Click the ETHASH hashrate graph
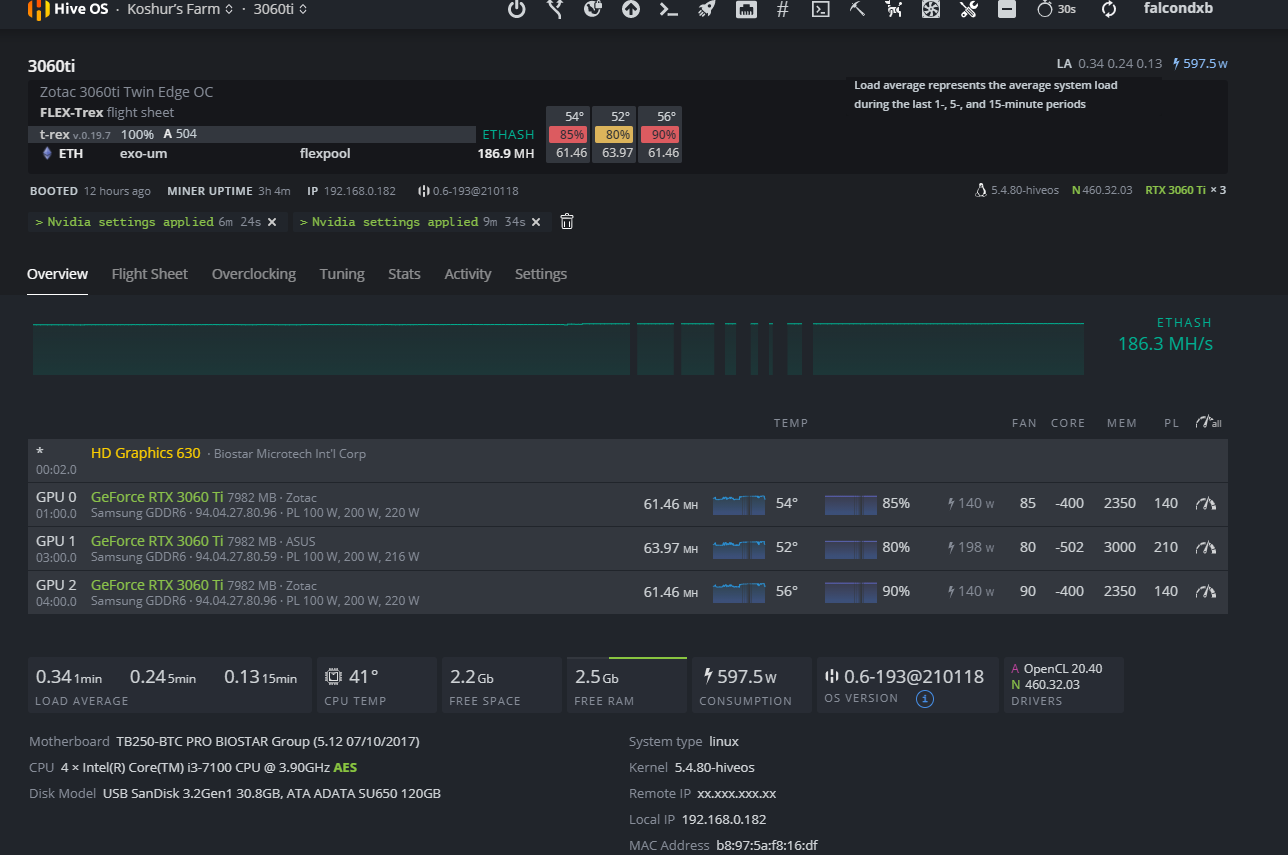The height and width of the screenshot is (855, 1288). tap(558, 349)
